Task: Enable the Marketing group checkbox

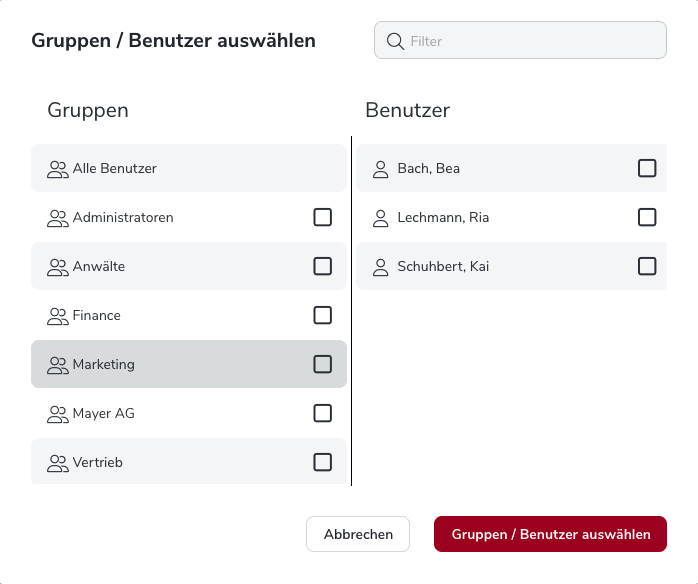Action: [x=322, y=364]
